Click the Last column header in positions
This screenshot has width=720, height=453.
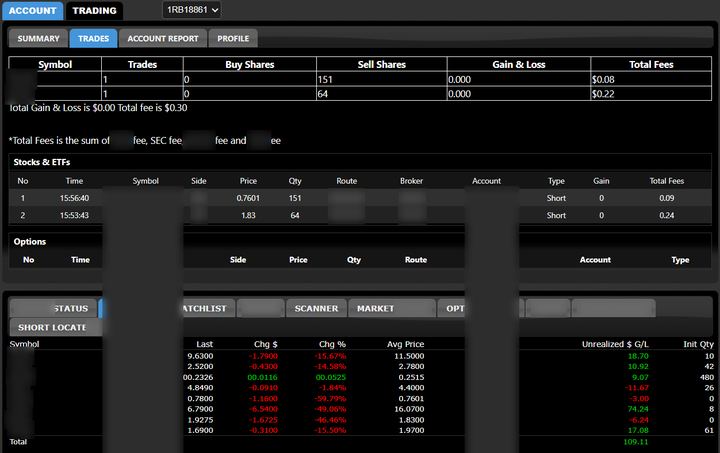pos(204,344)
